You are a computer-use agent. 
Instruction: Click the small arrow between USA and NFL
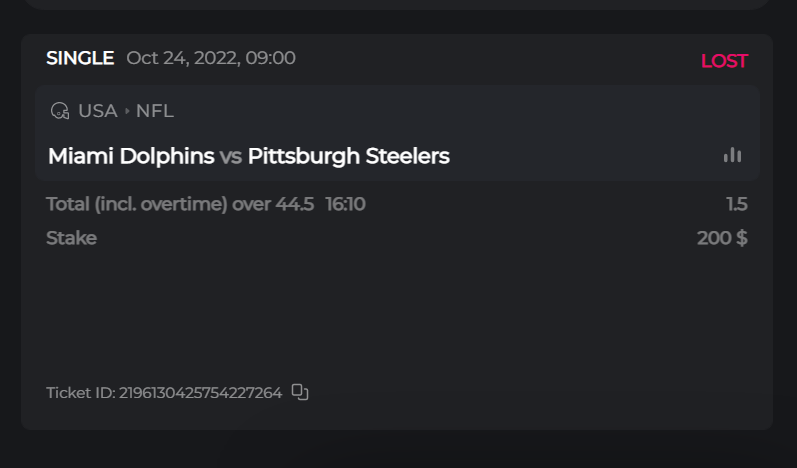click(127, 111)
